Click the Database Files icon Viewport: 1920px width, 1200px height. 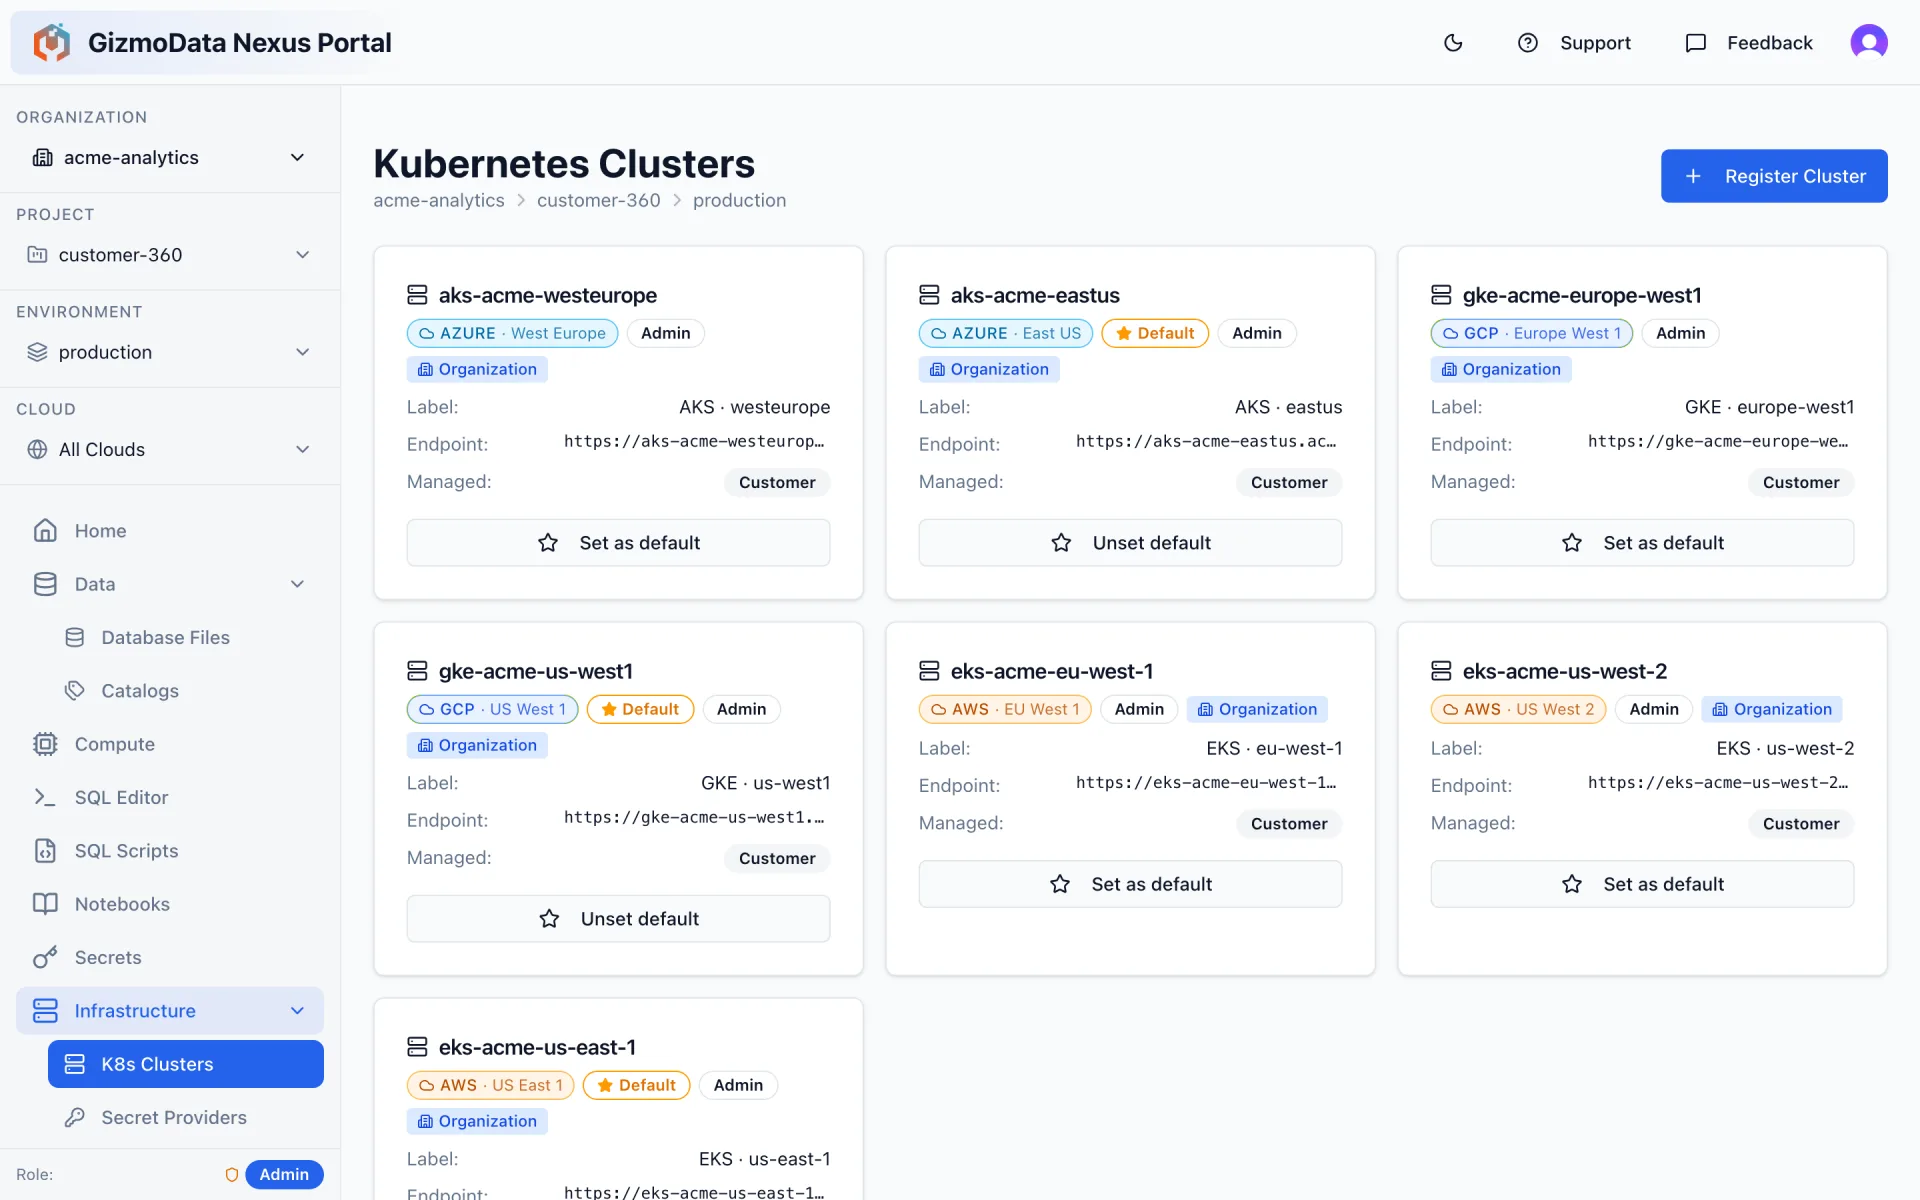(75, 637)
